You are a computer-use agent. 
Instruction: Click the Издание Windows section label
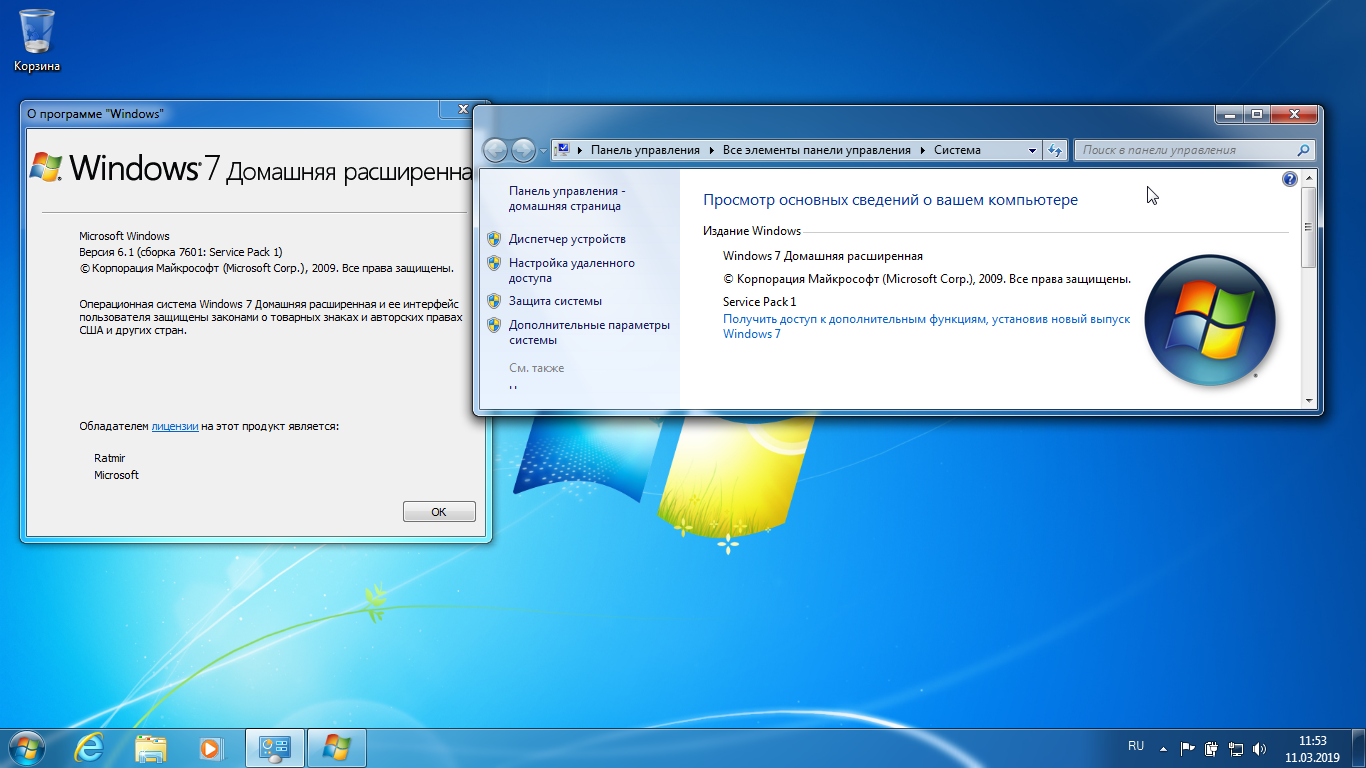coord(752,231)
